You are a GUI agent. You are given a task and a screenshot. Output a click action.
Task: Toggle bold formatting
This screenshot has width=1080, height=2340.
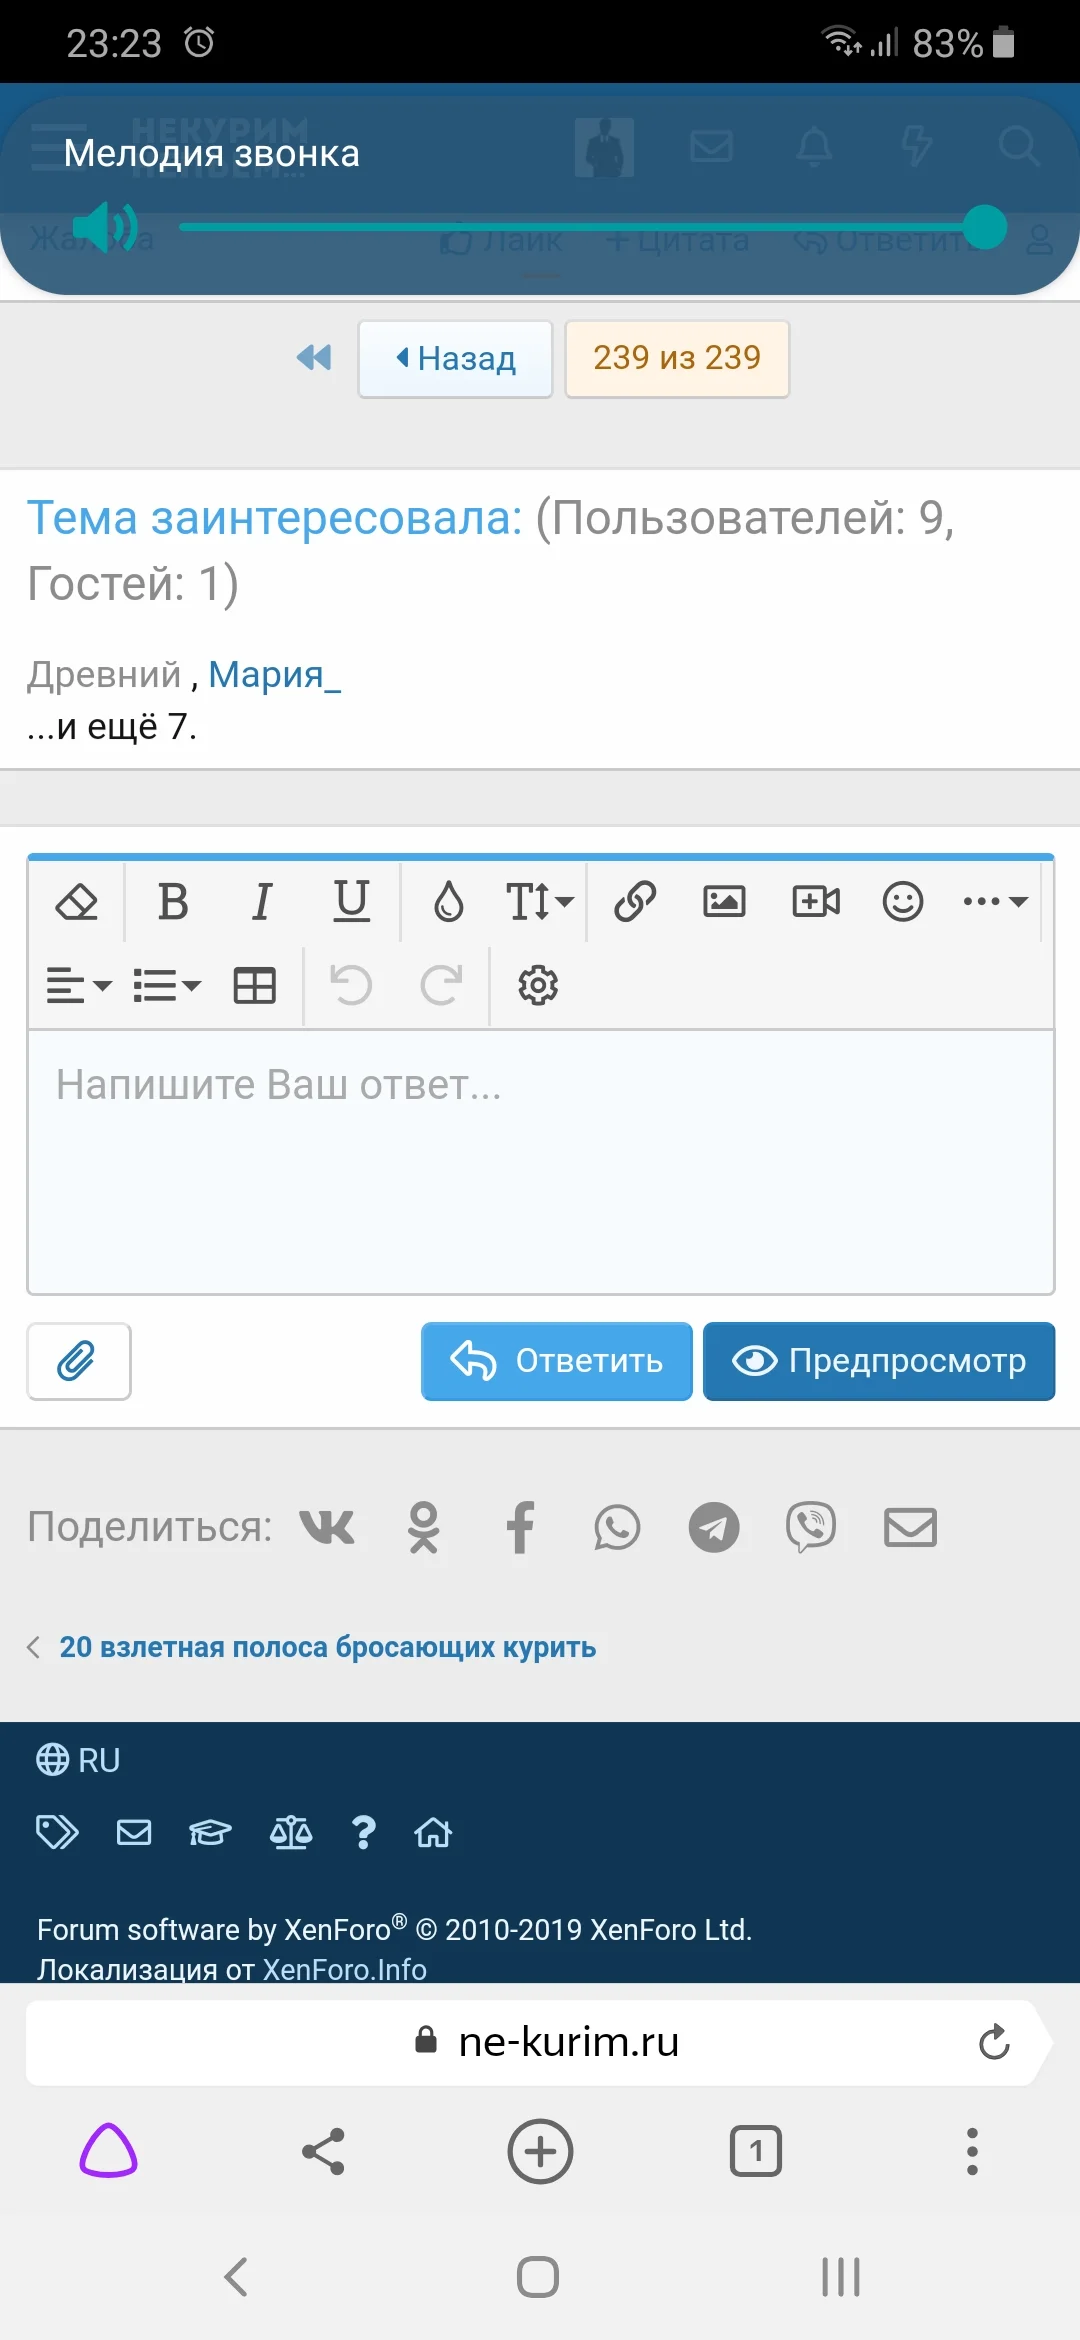coord(173,902)
